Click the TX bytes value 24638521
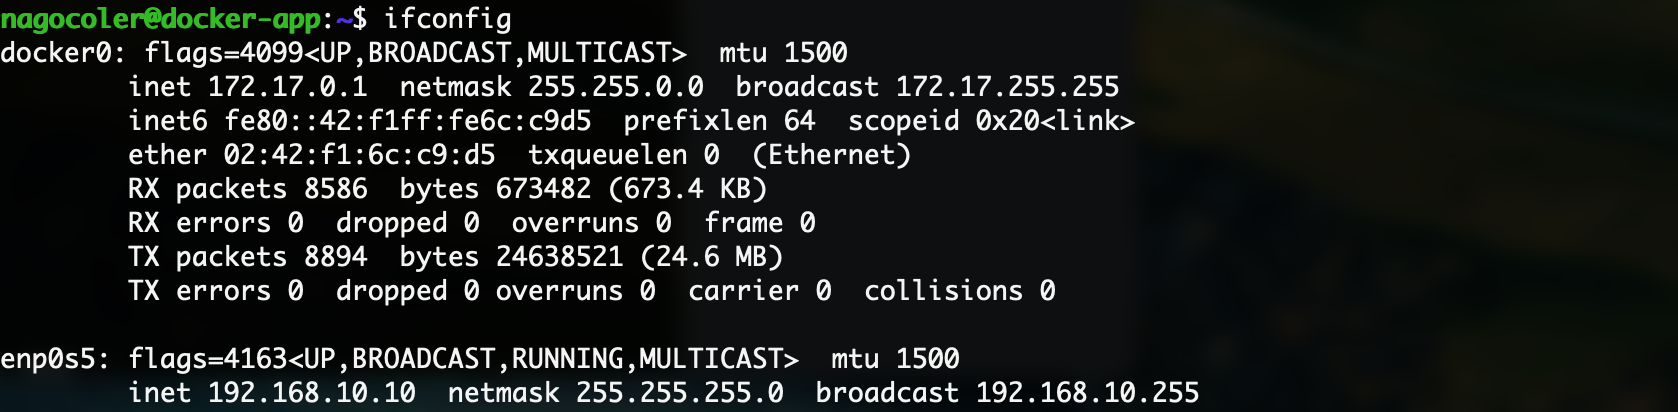Image resolution: width=1678 pixels, height=412 pixels. coord(559,257)
